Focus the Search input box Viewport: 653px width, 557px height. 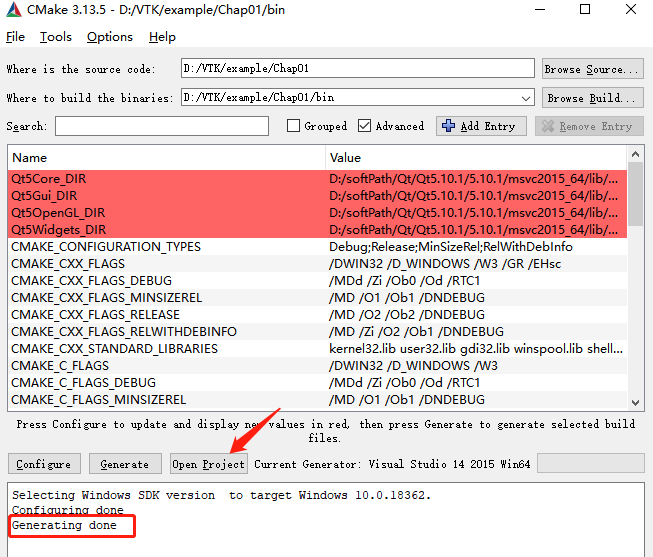pyautogui.click(x=162, y=126)
